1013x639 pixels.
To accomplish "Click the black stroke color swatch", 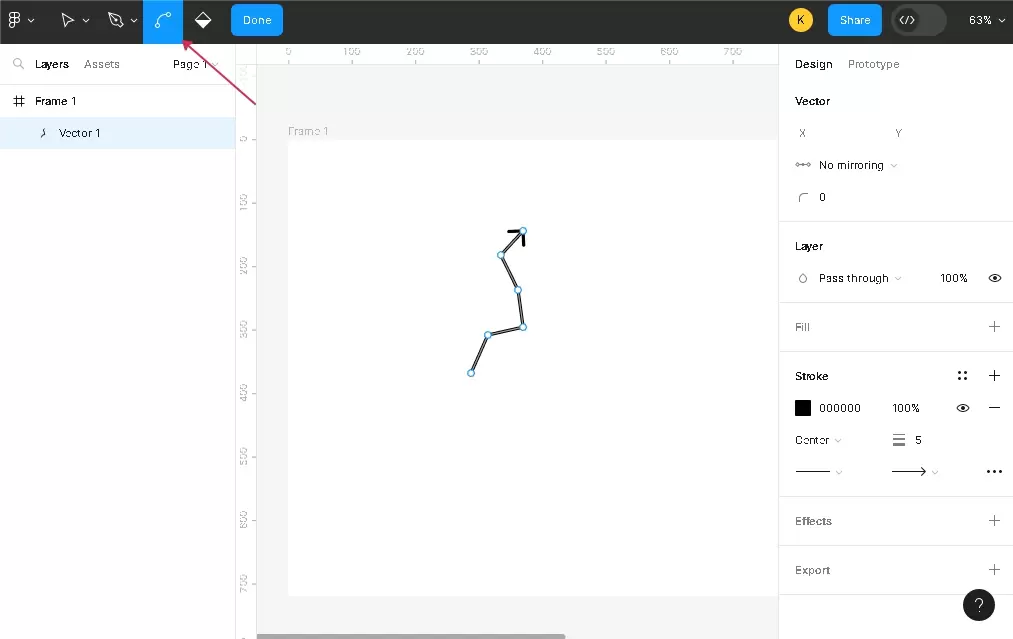I will tap(803, 408).
